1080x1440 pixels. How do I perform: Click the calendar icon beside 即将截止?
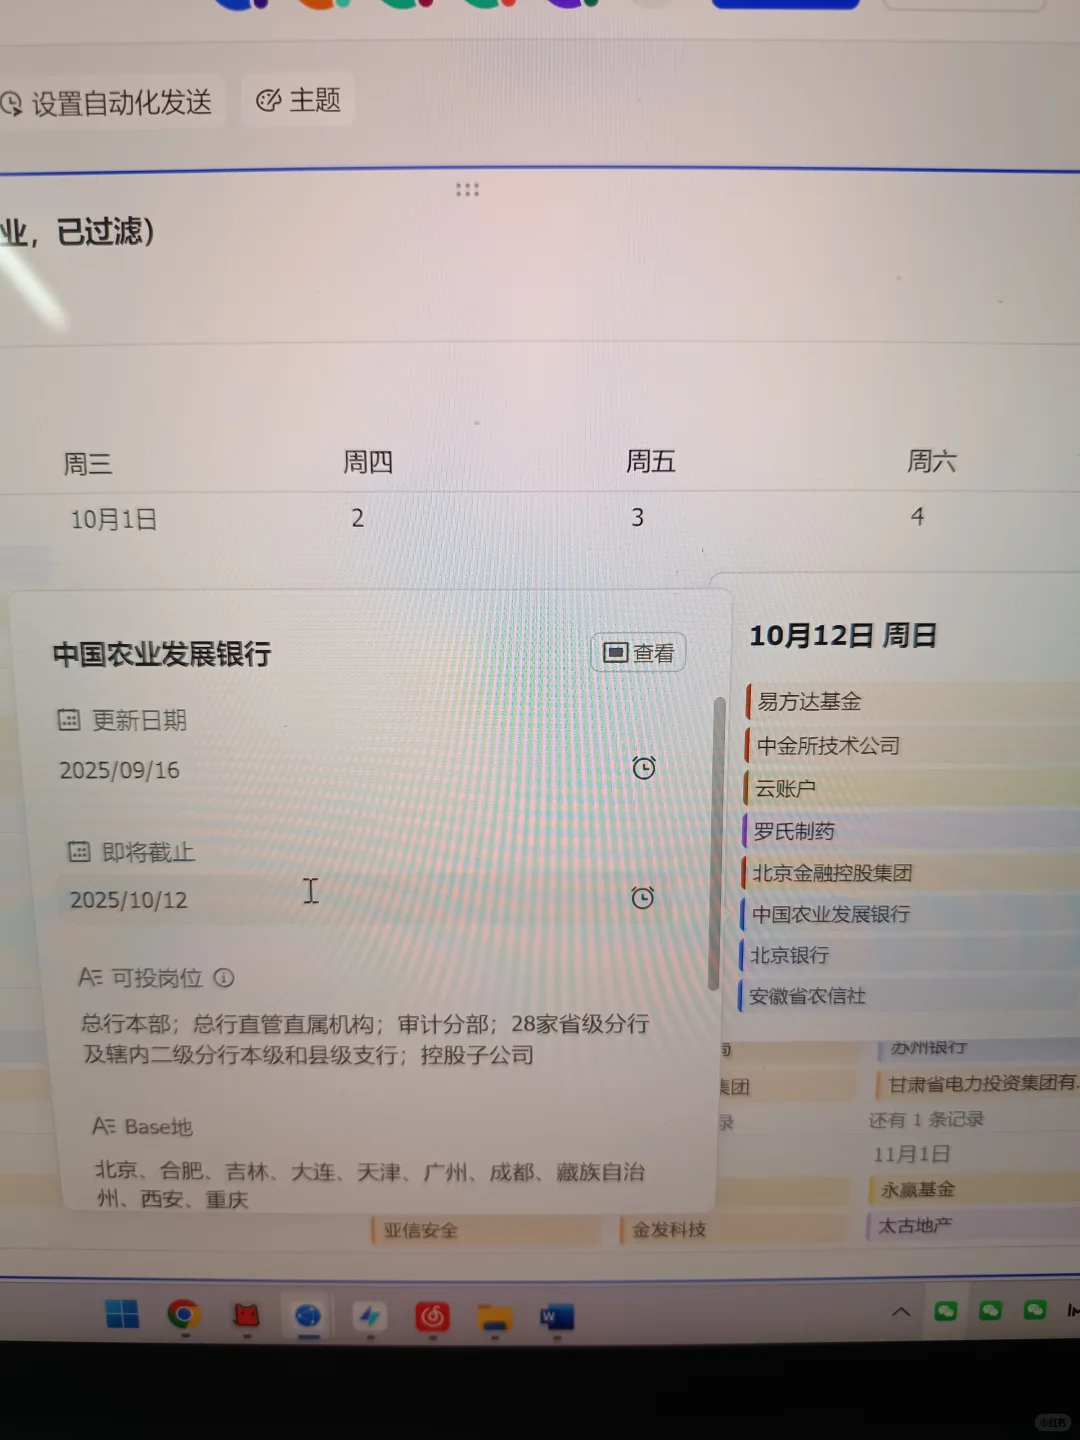(78, 851)
